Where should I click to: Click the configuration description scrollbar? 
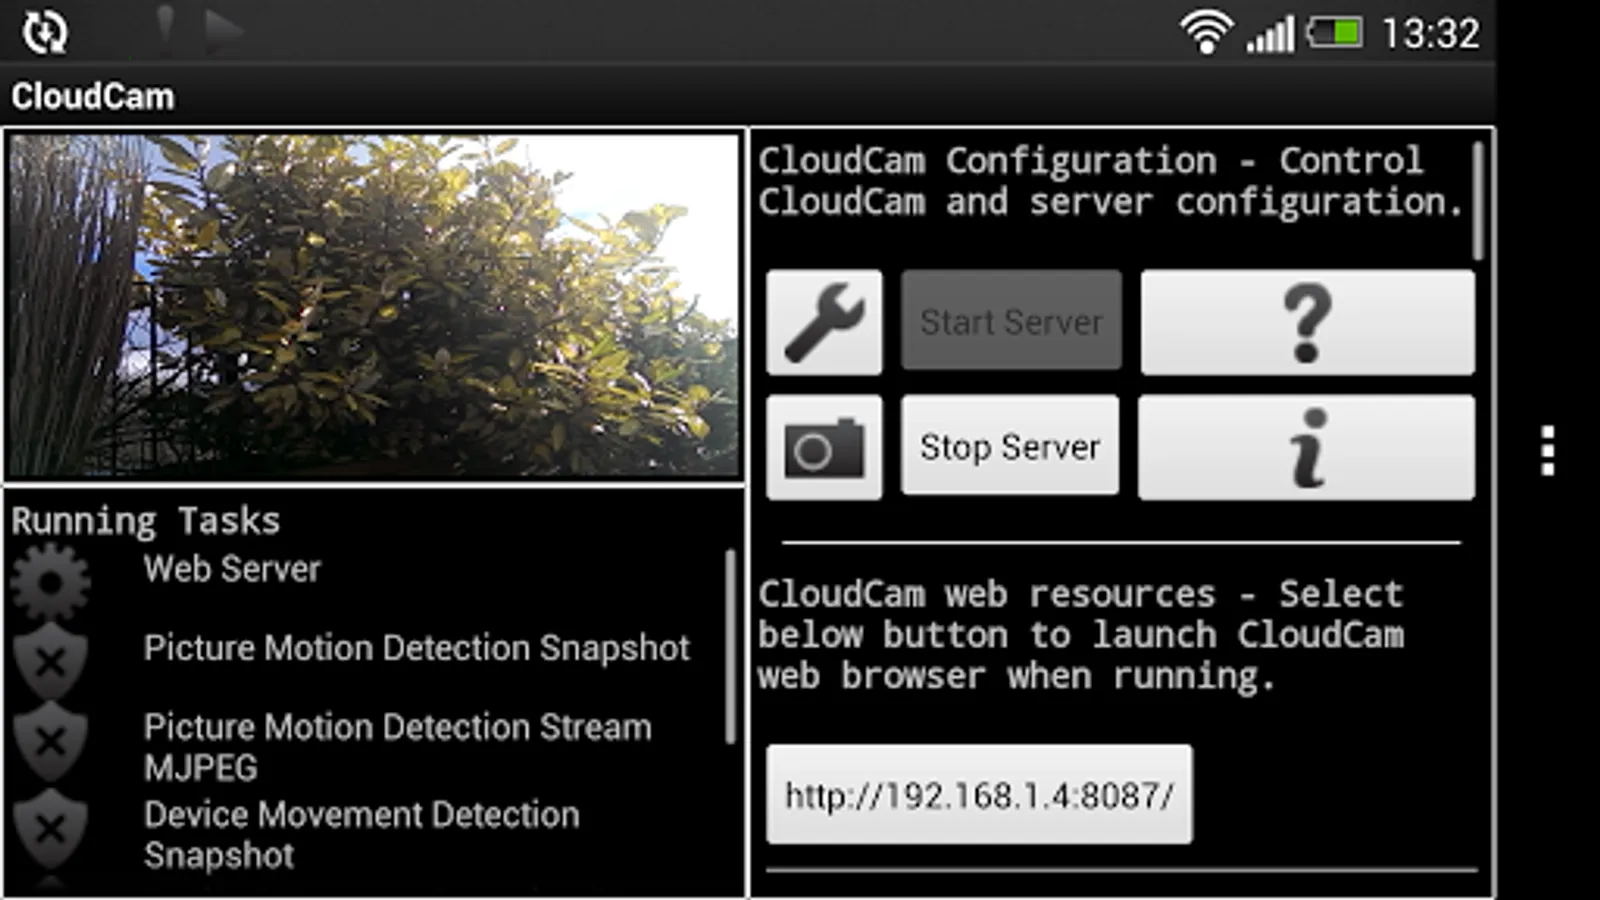pos(1478,200)
